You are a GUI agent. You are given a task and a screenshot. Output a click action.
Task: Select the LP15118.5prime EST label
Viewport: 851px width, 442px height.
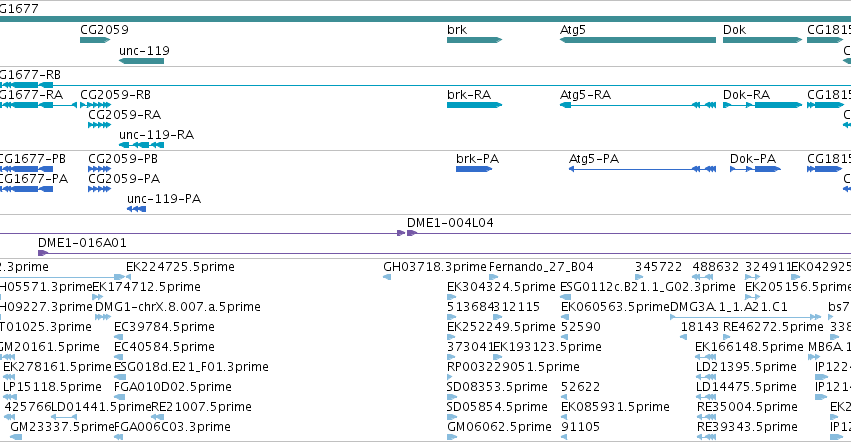click(x=52, y=387)
